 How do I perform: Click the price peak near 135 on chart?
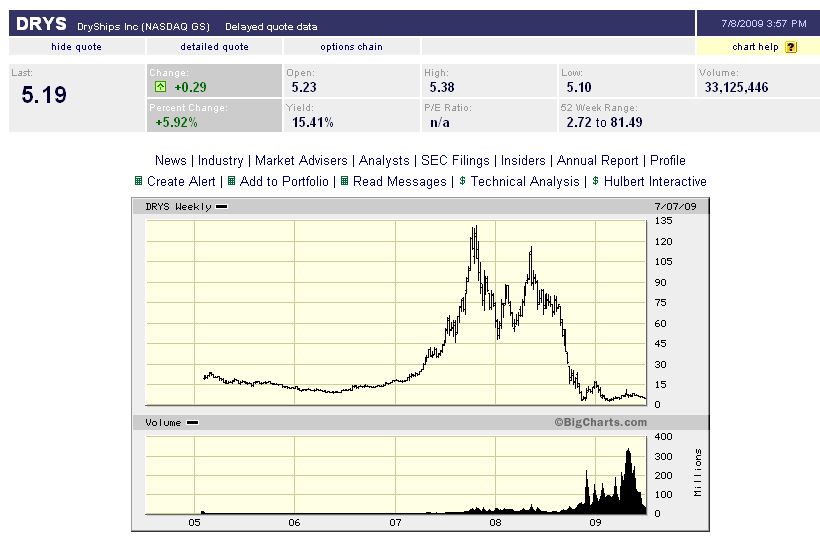click(x=475, y=228)
